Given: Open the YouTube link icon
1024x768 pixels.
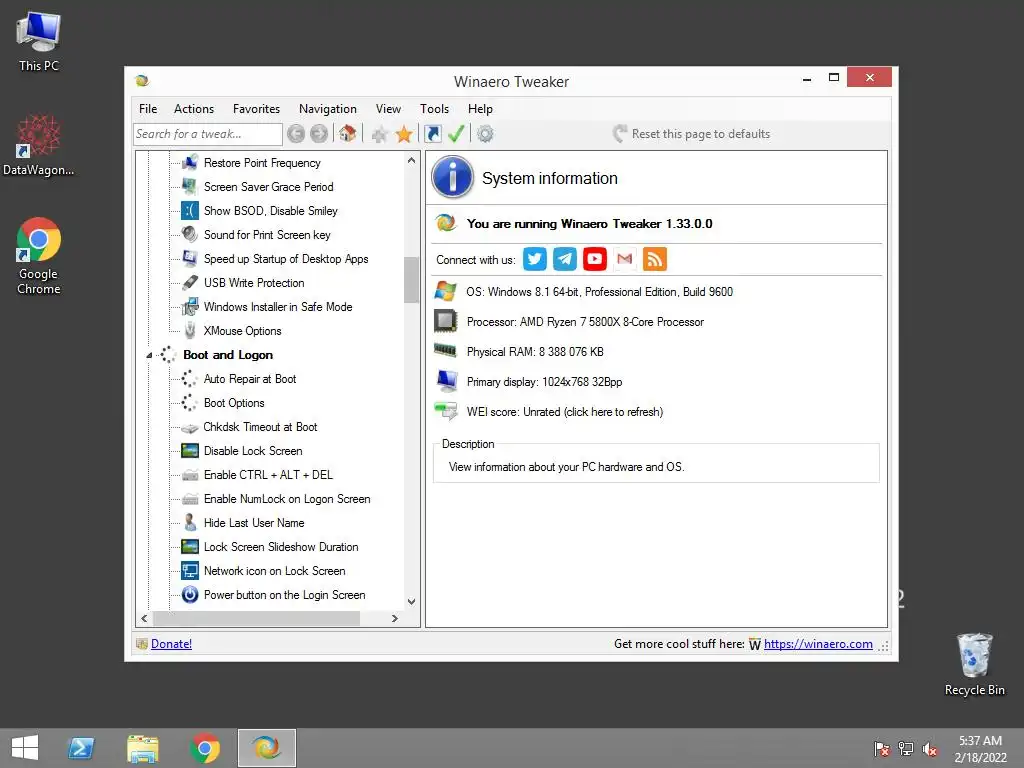Looking at the screenshot, I should pyautogui.click(x=595, y=259).
